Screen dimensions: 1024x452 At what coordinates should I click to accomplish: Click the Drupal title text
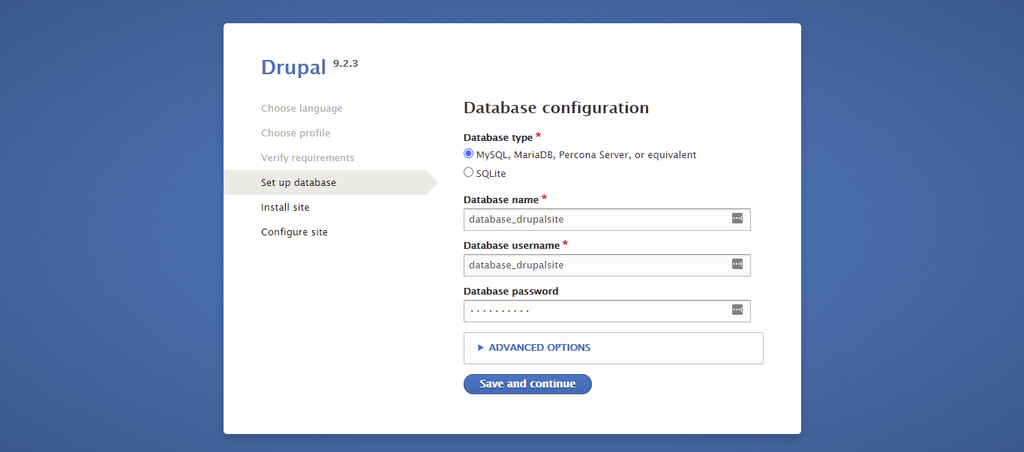(293, 68)
